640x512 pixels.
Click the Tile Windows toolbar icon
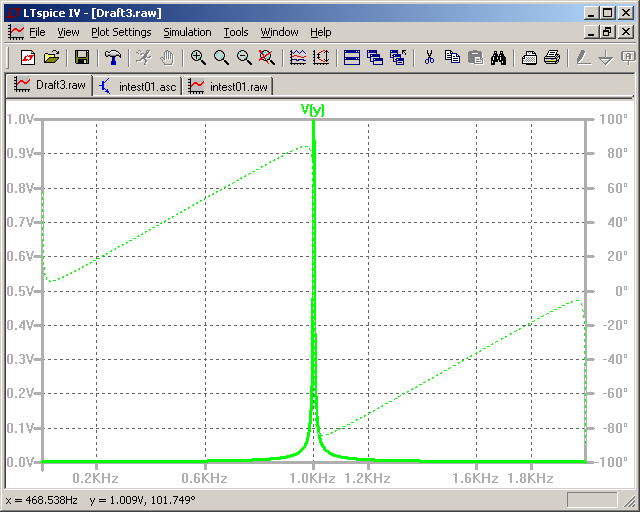351,58
